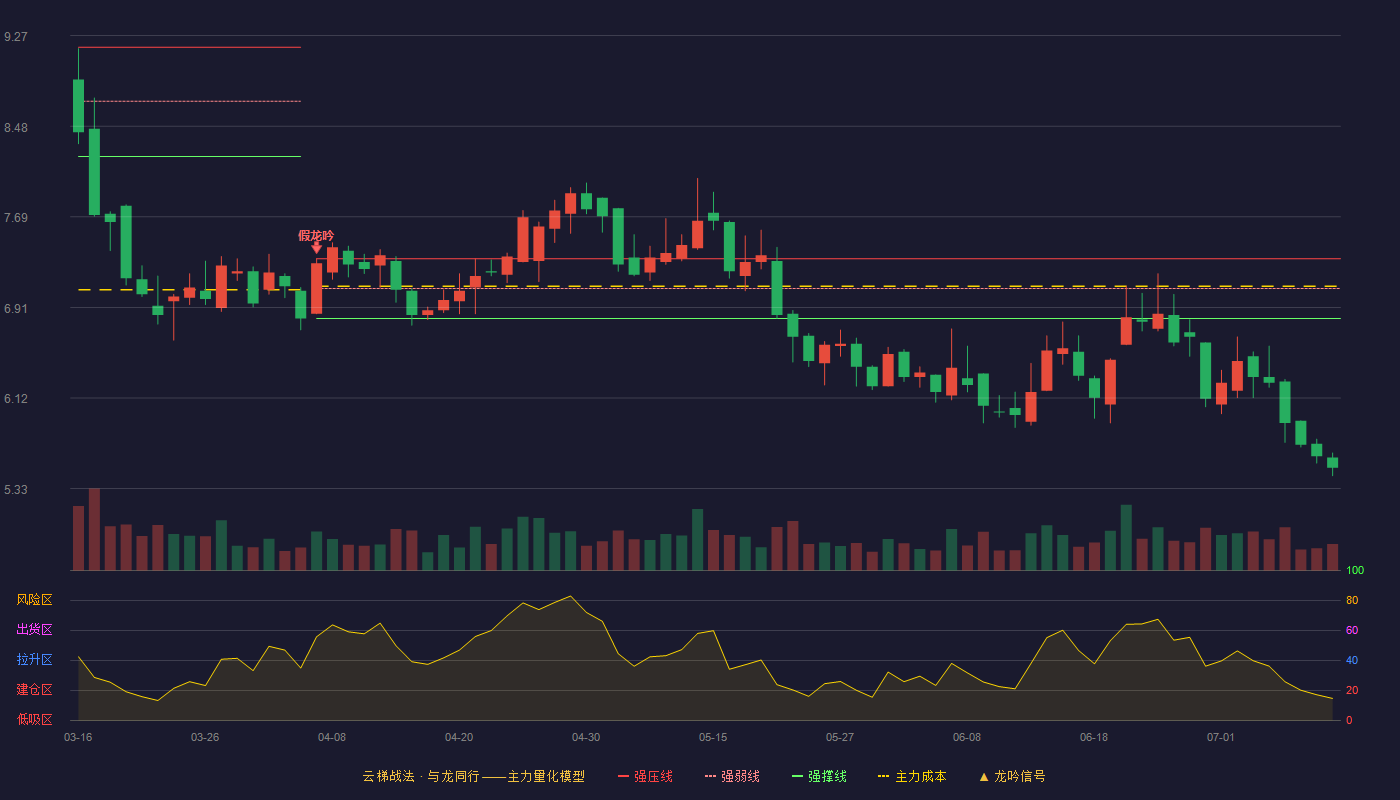
Task: Click the magenta 60 indicator axis value
Action: (x=1352, y=630)
